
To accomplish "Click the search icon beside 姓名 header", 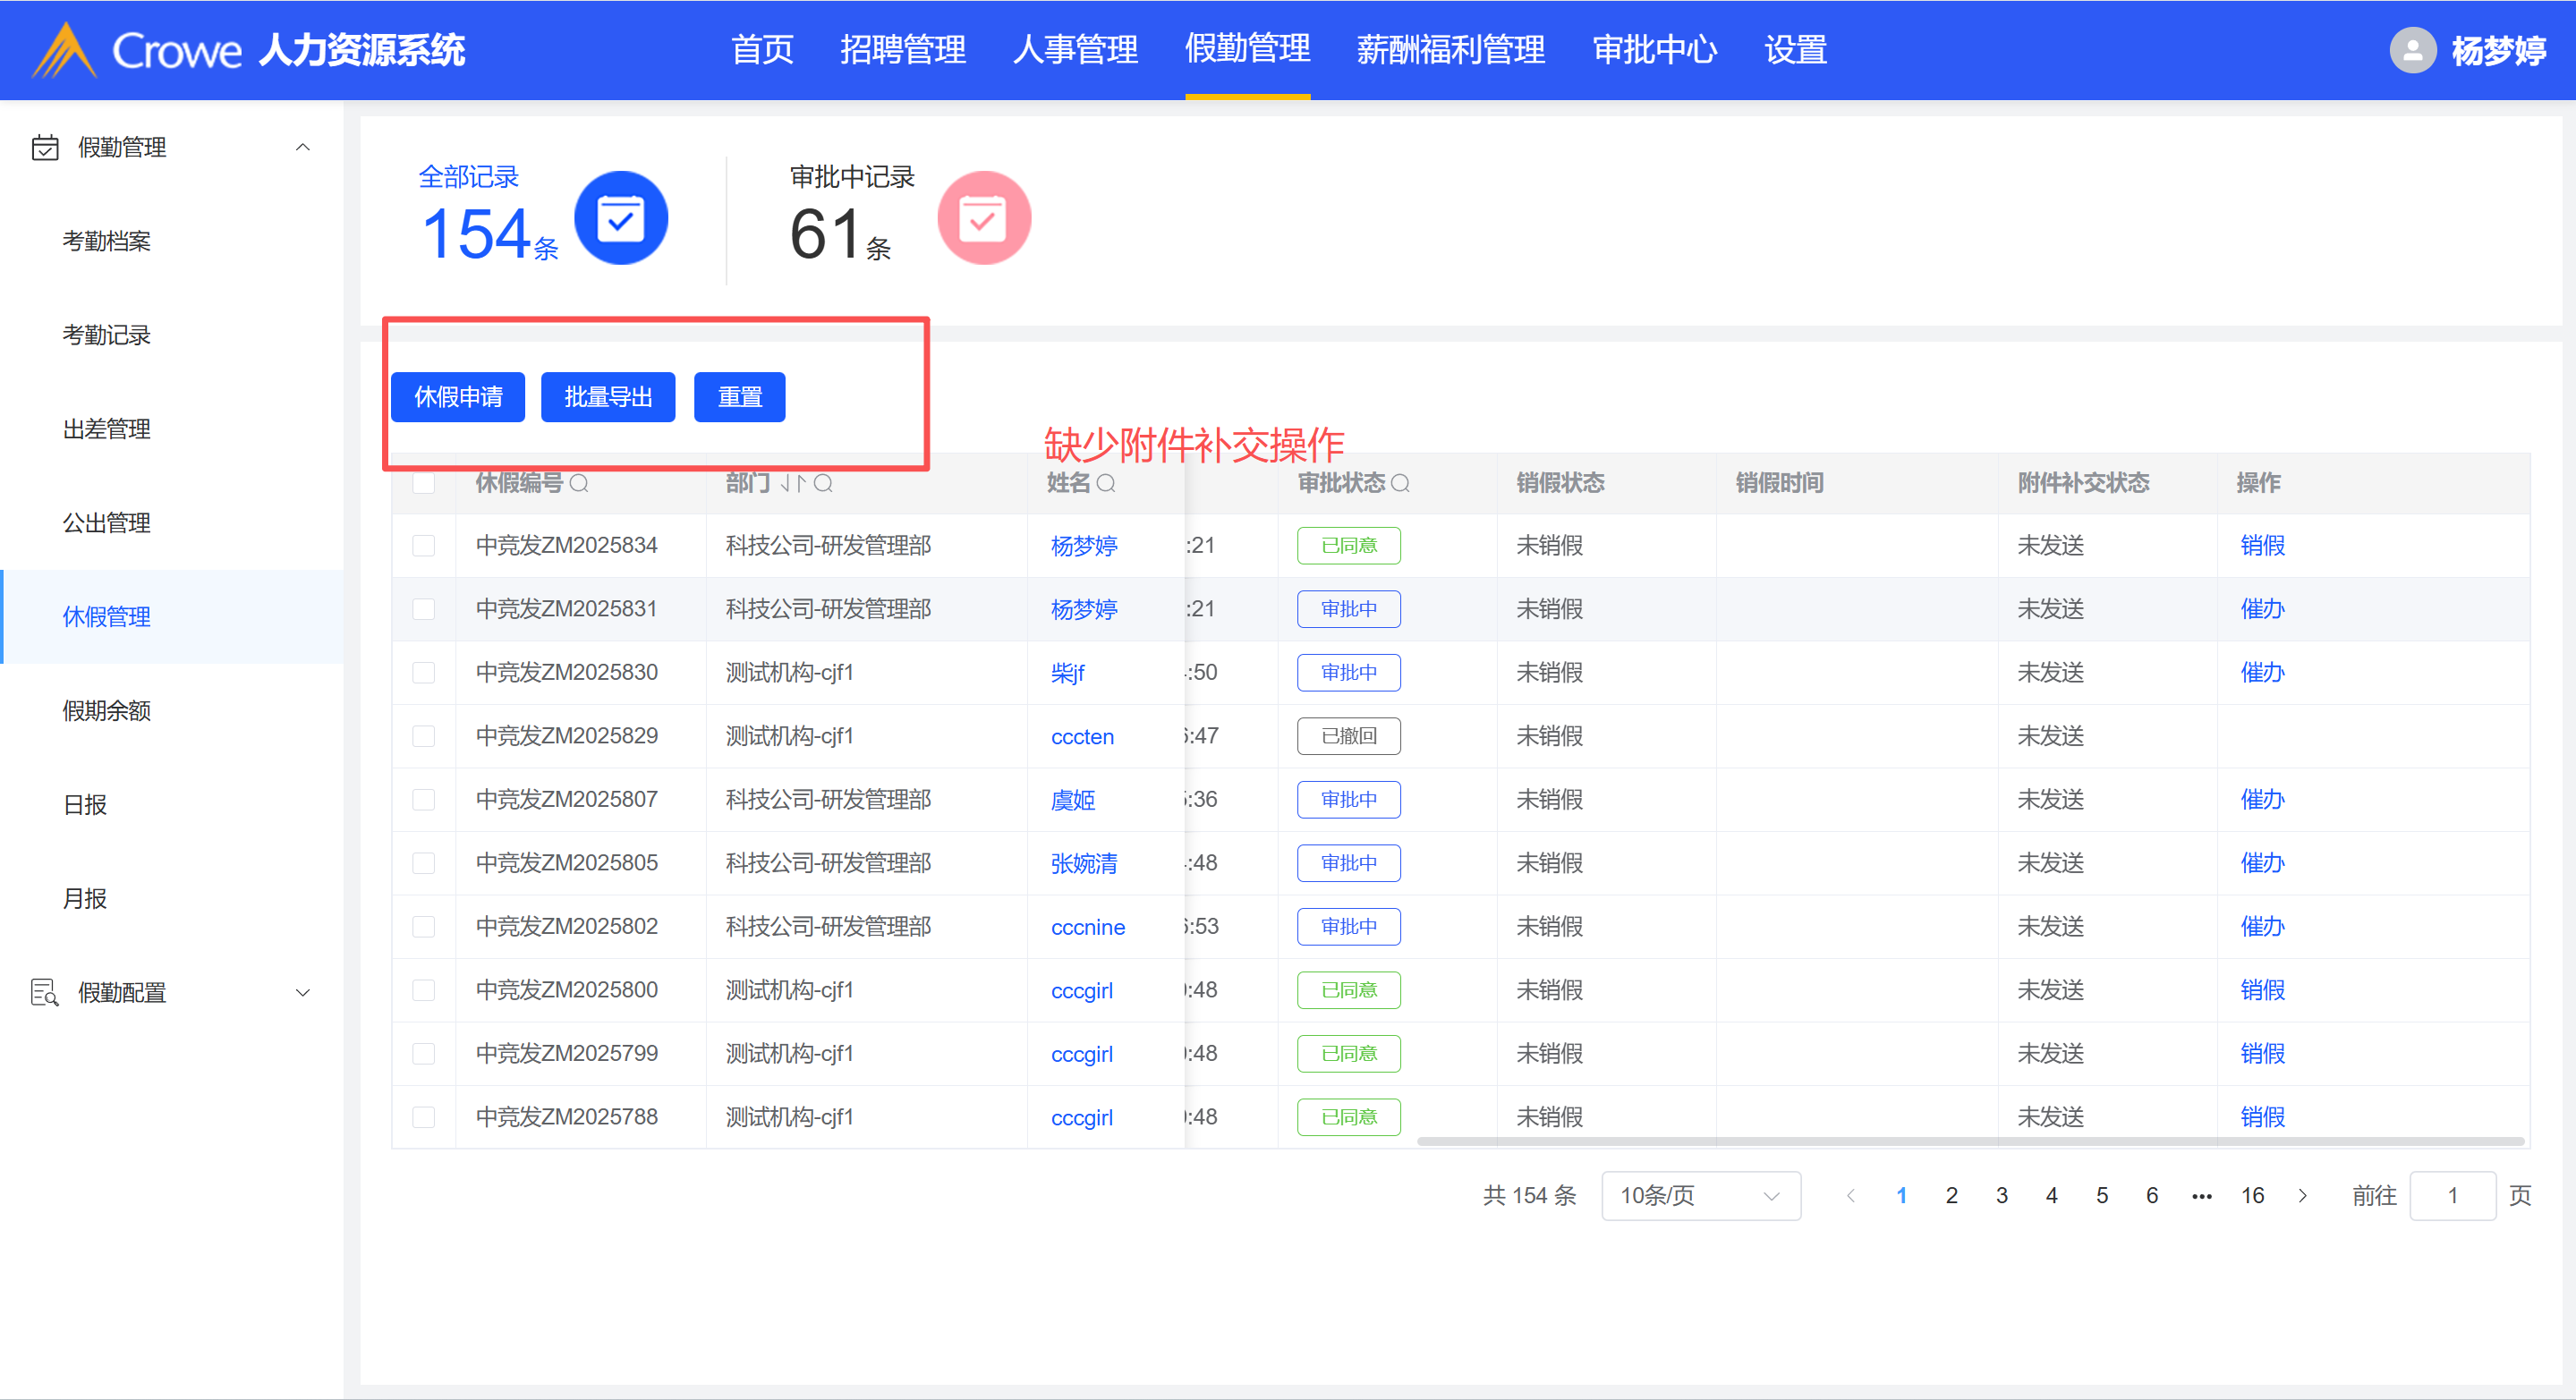I will click(x=1106, y=484).
